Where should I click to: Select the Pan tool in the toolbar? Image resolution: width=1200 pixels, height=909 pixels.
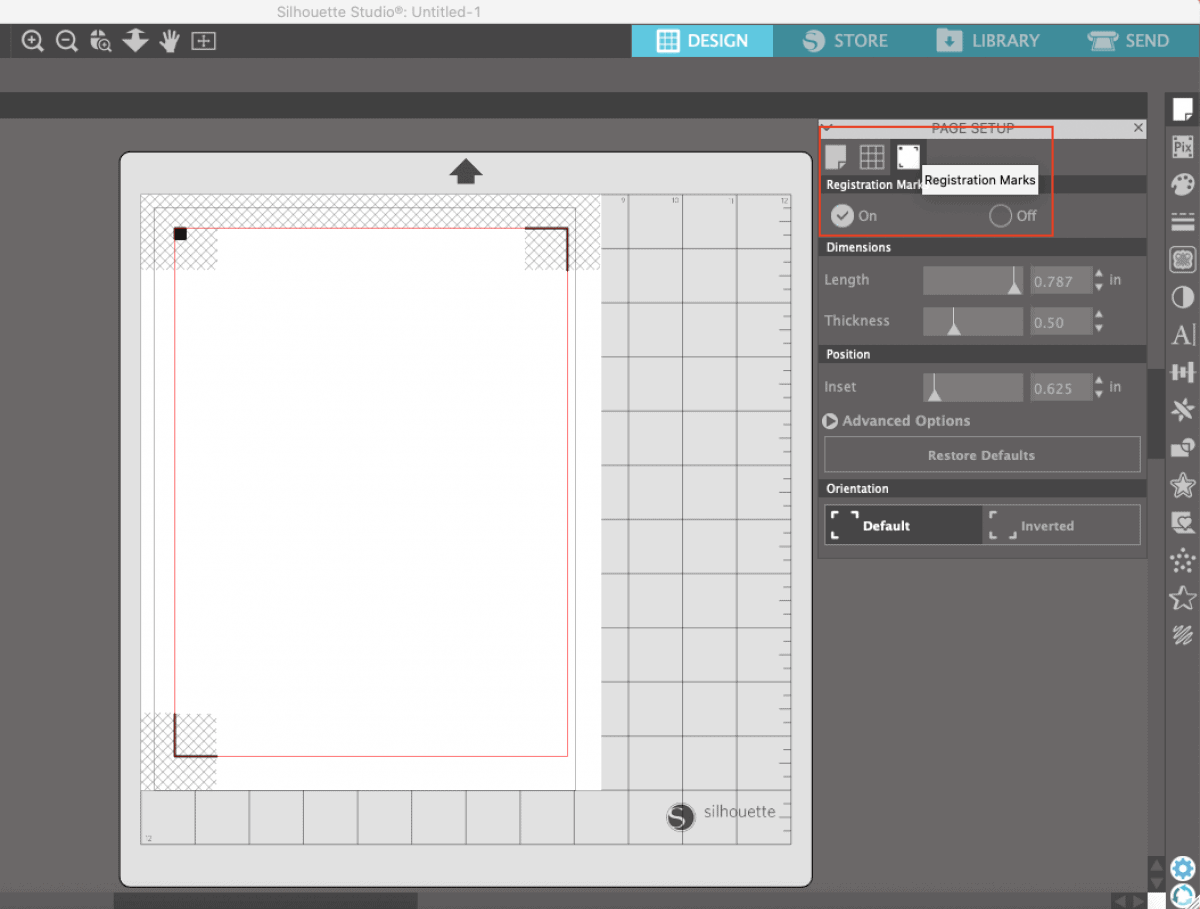pyautogui.click(x=169, y=41)
